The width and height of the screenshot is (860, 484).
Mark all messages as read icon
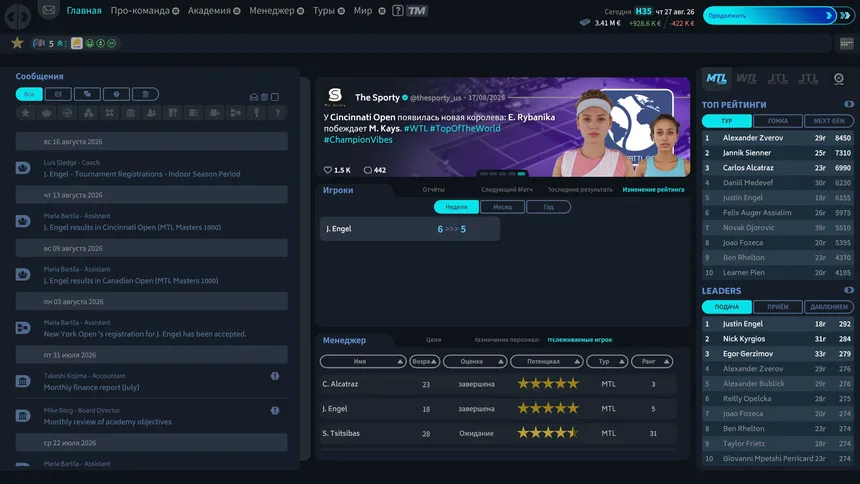(254, 97)
